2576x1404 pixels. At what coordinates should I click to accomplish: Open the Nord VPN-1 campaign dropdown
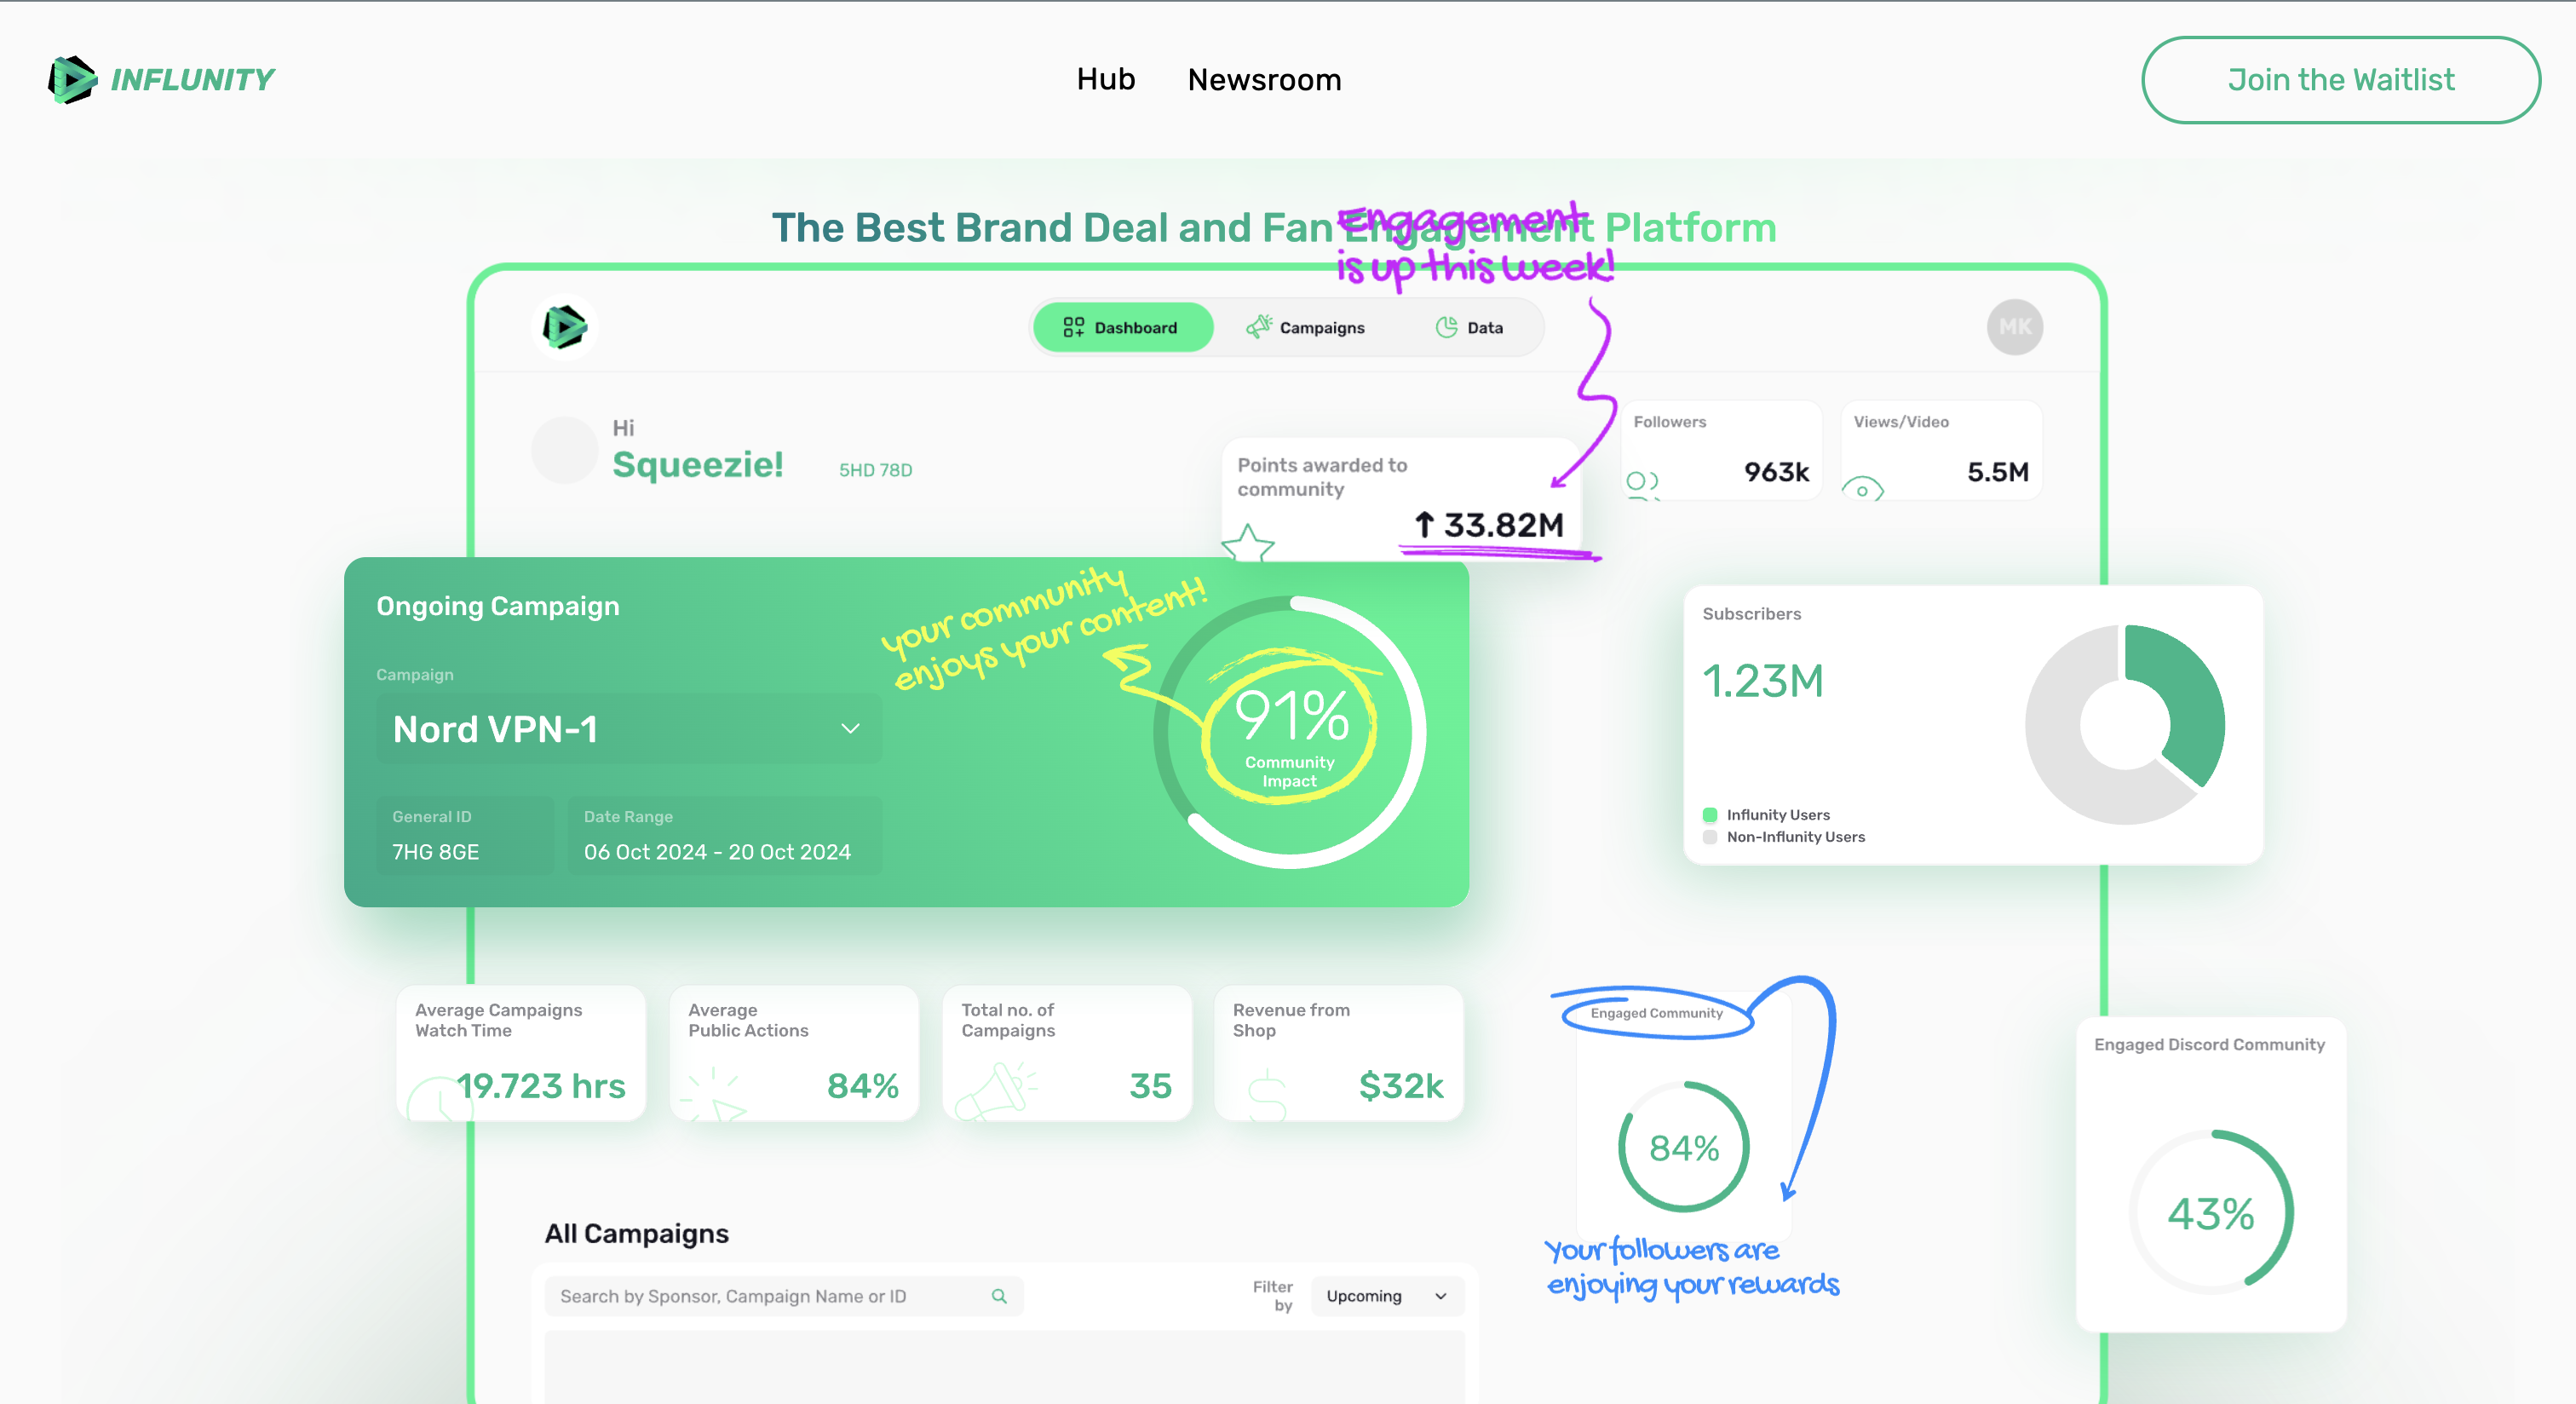tap(629, 729)
